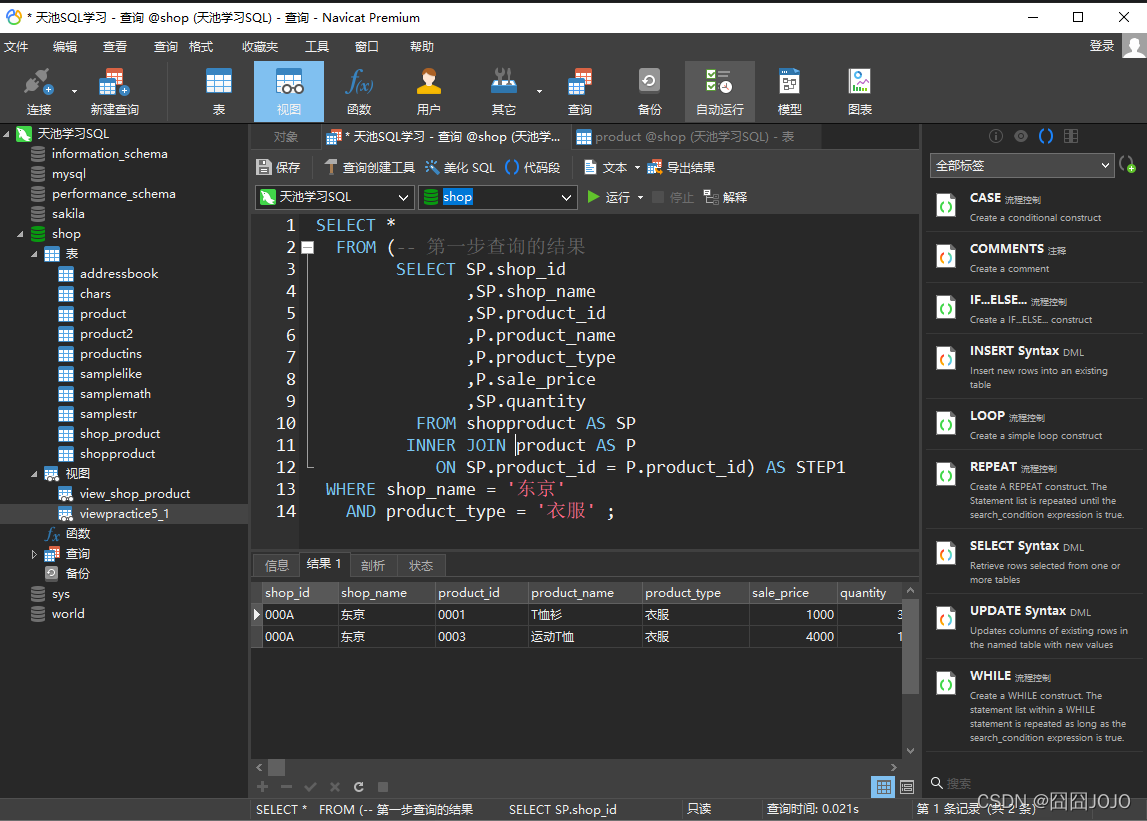Select the 信息 (Message) result tab
This screenshot has width=1147, height=821.
click(x=277, y=566)
